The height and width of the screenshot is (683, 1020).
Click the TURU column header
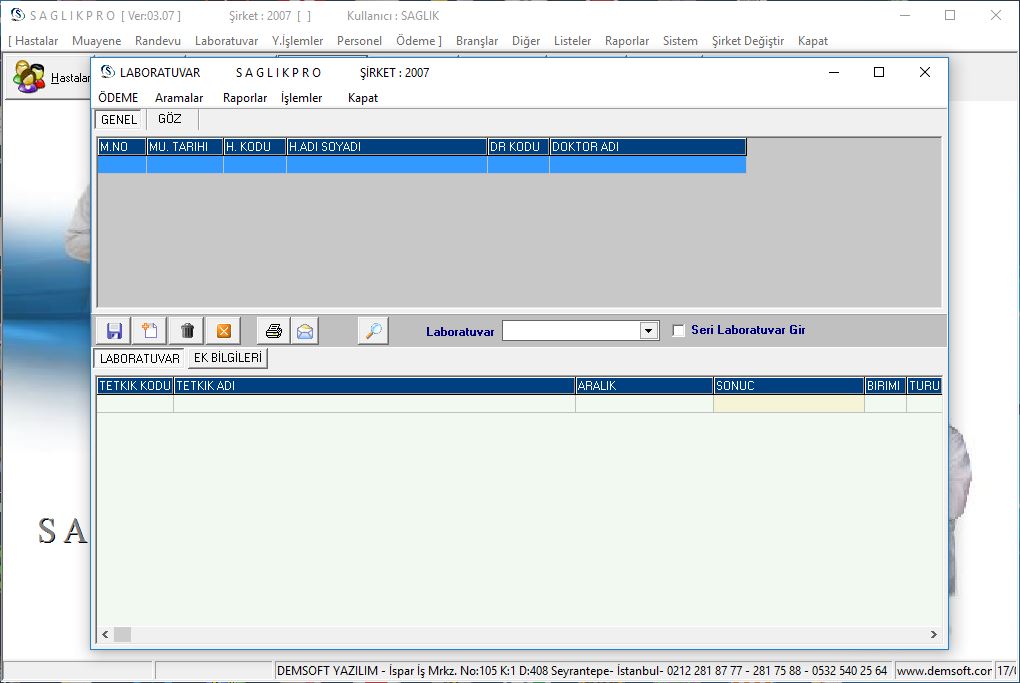(924, 386)
